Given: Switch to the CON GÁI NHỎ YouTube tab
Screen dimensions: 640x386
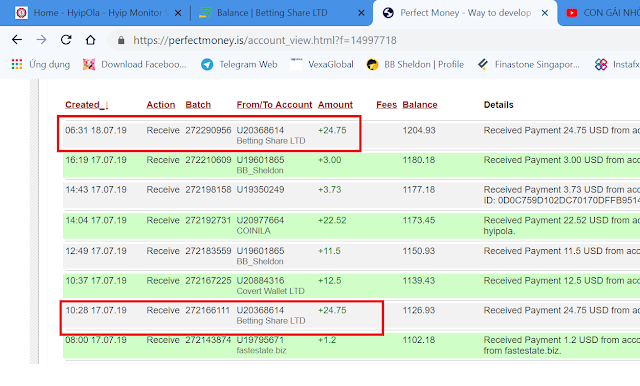Looking at the screenshot, I should click(600, 13).
